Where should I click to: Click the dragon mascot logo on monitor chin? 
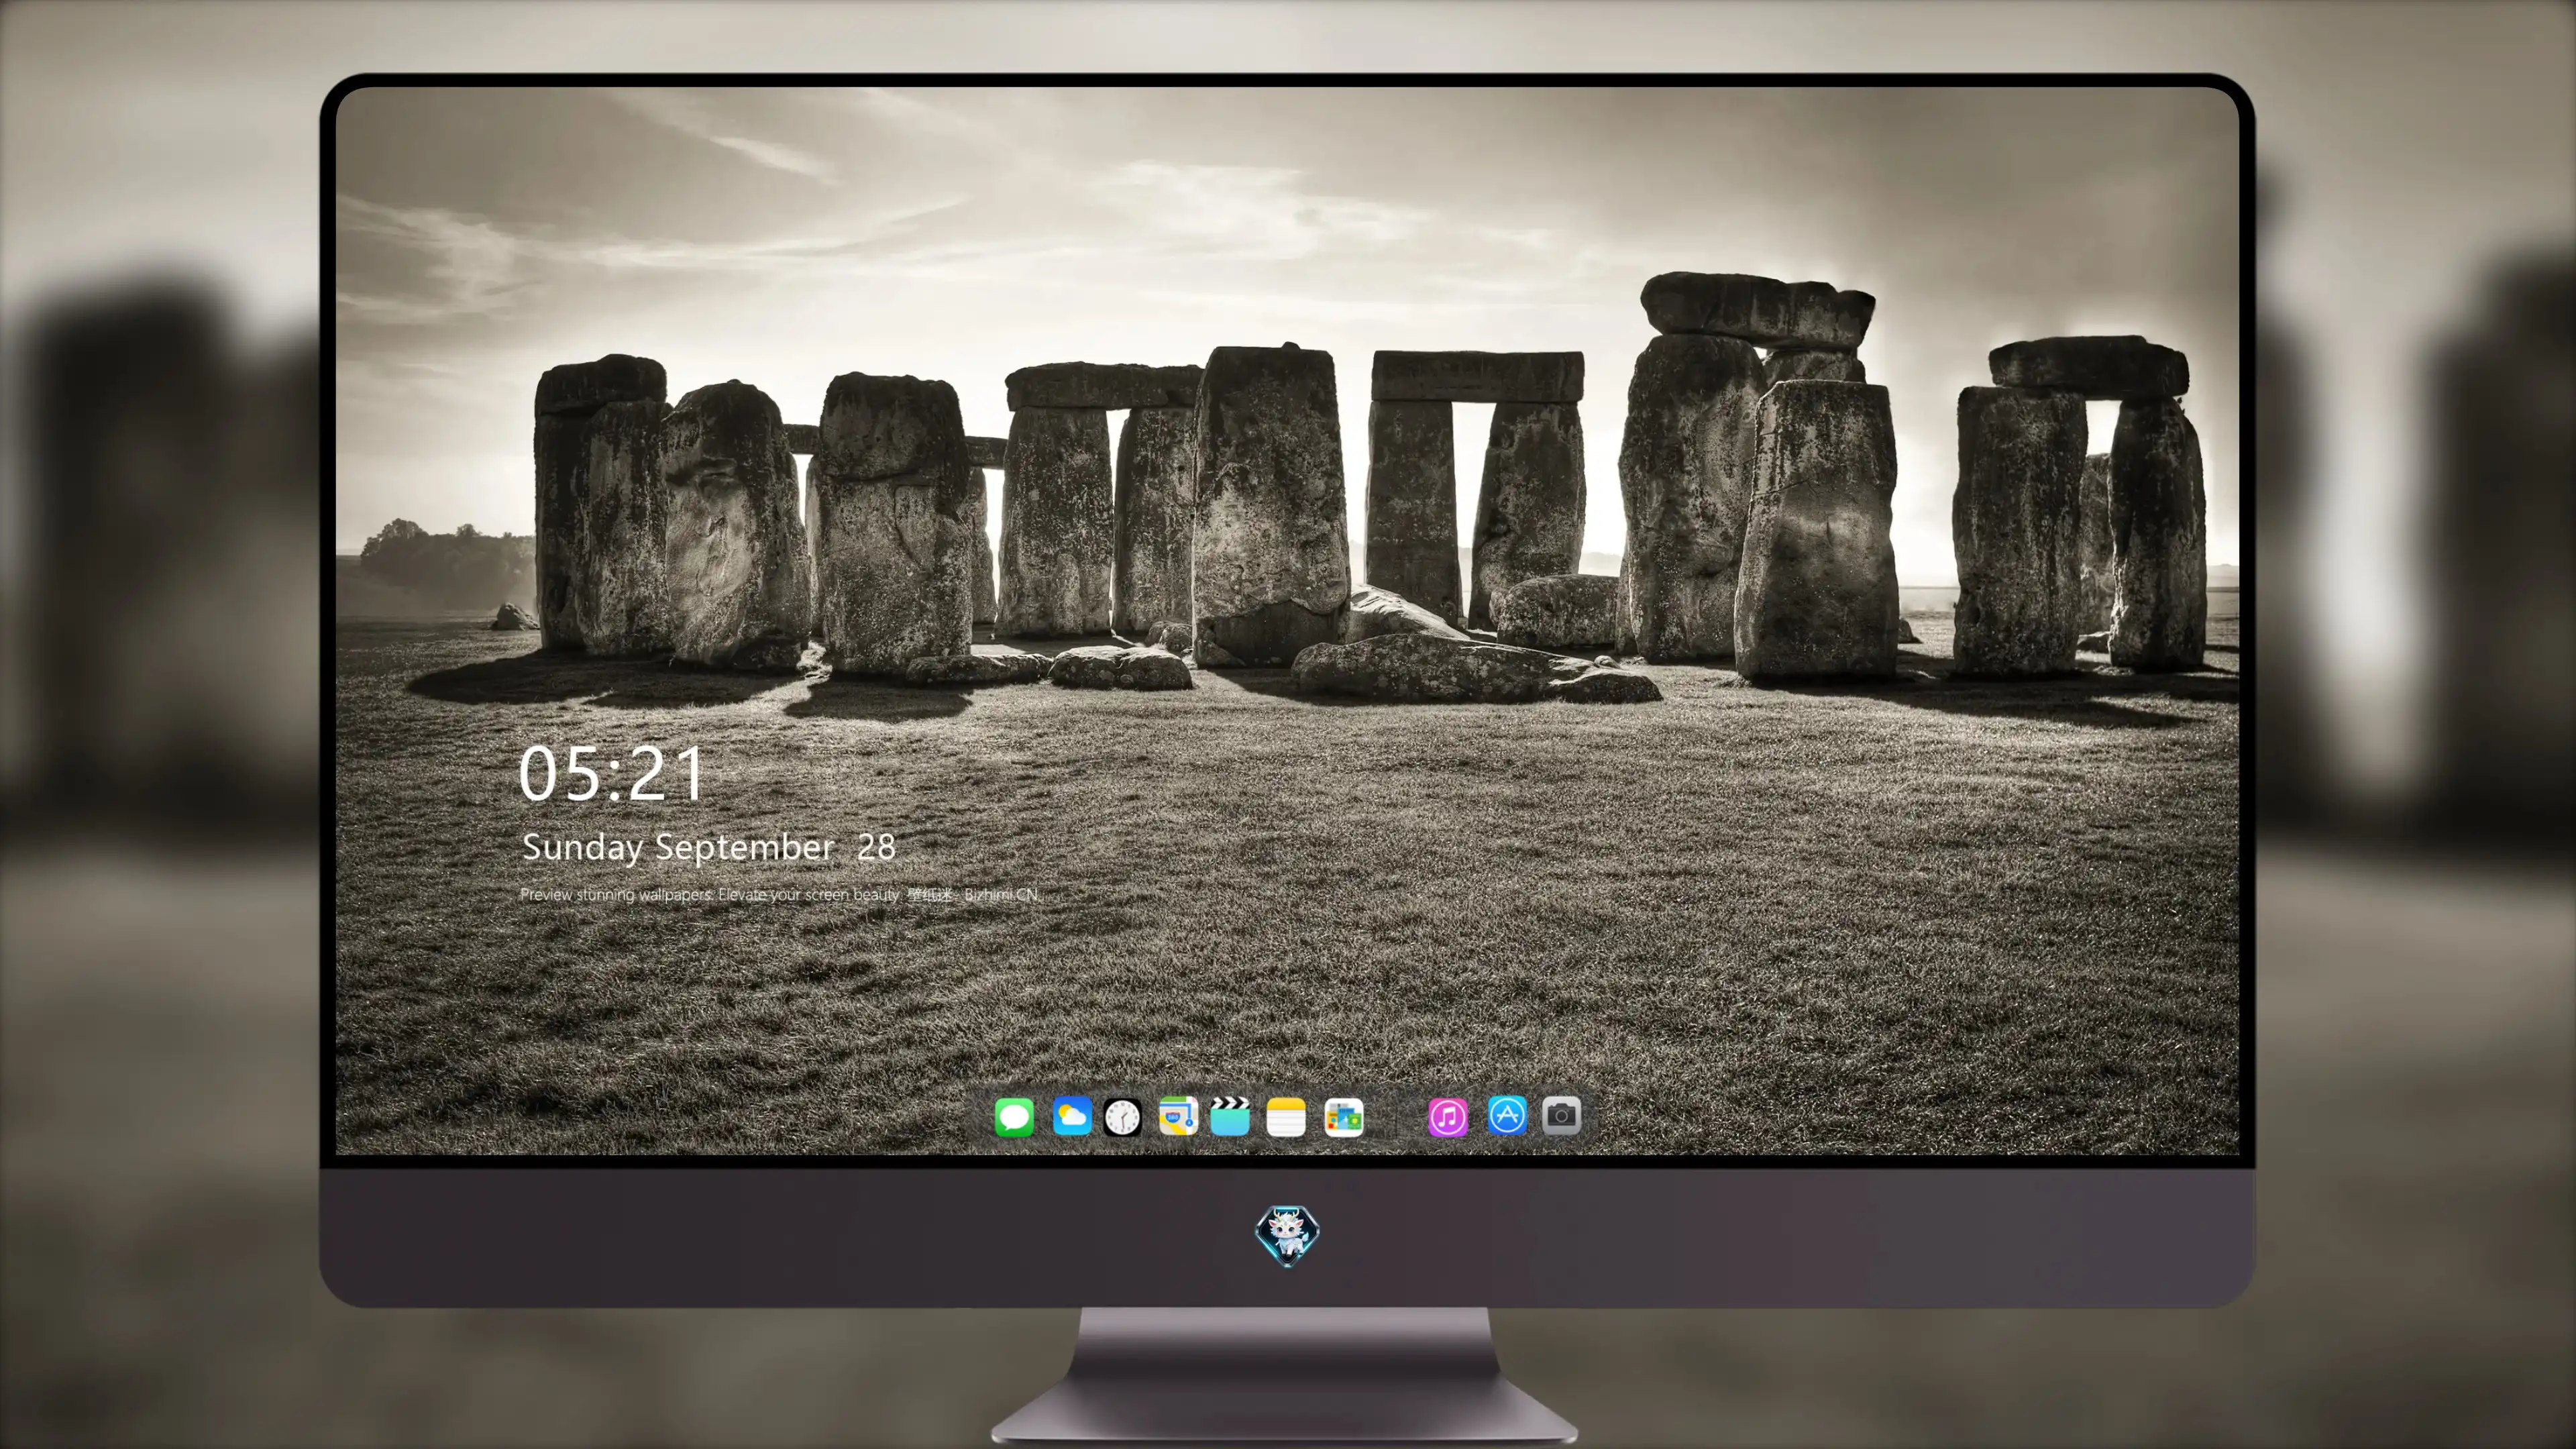coord(1287,1236)
